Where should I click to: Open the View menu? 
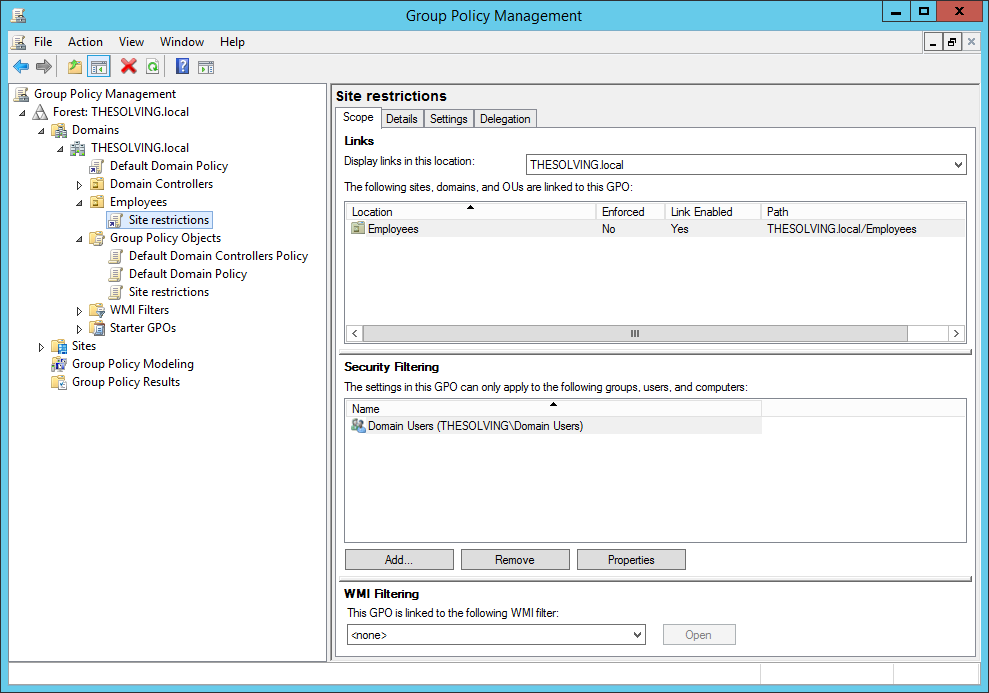point(131,42)
